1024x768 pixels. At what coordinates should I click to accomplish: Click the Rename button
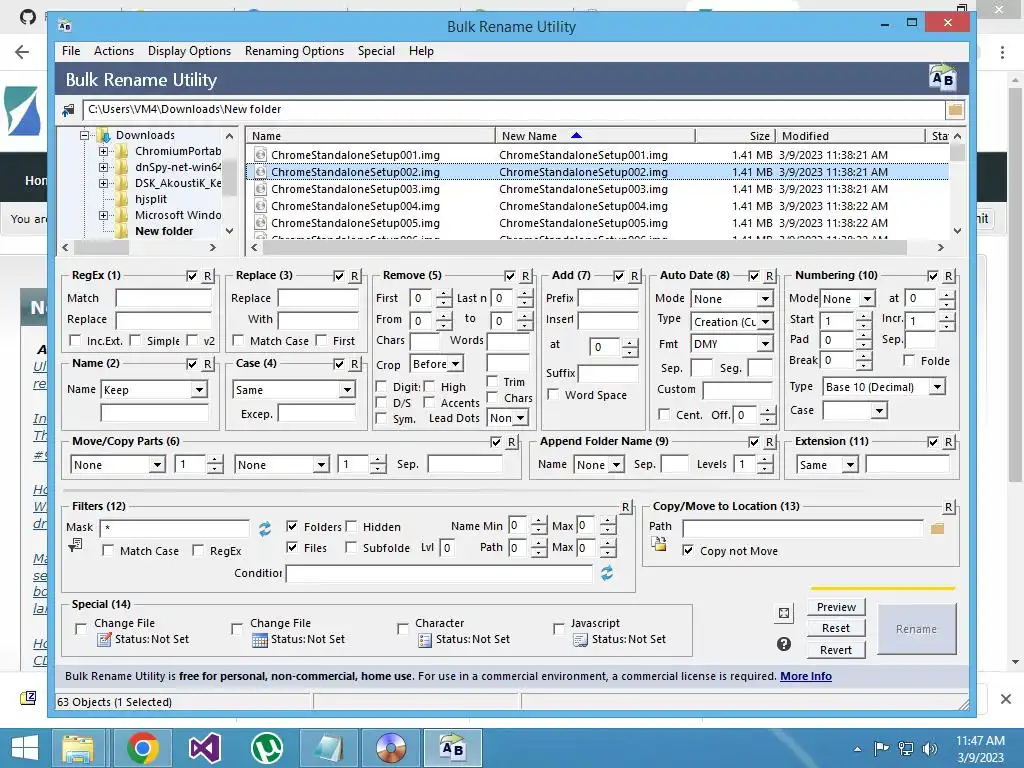(x=916, y=629)
